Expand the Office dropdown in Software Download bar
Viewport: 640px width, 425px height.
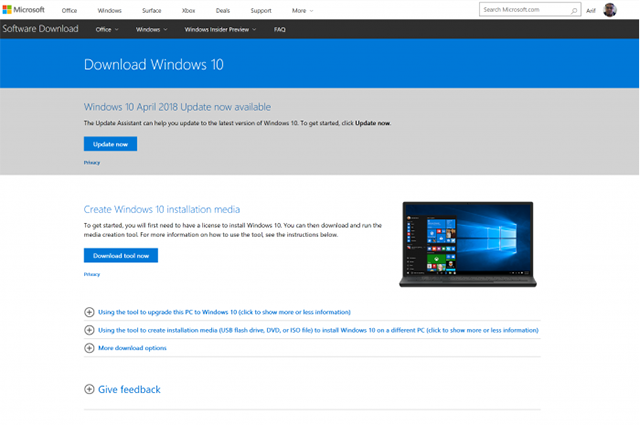point(107,29)
